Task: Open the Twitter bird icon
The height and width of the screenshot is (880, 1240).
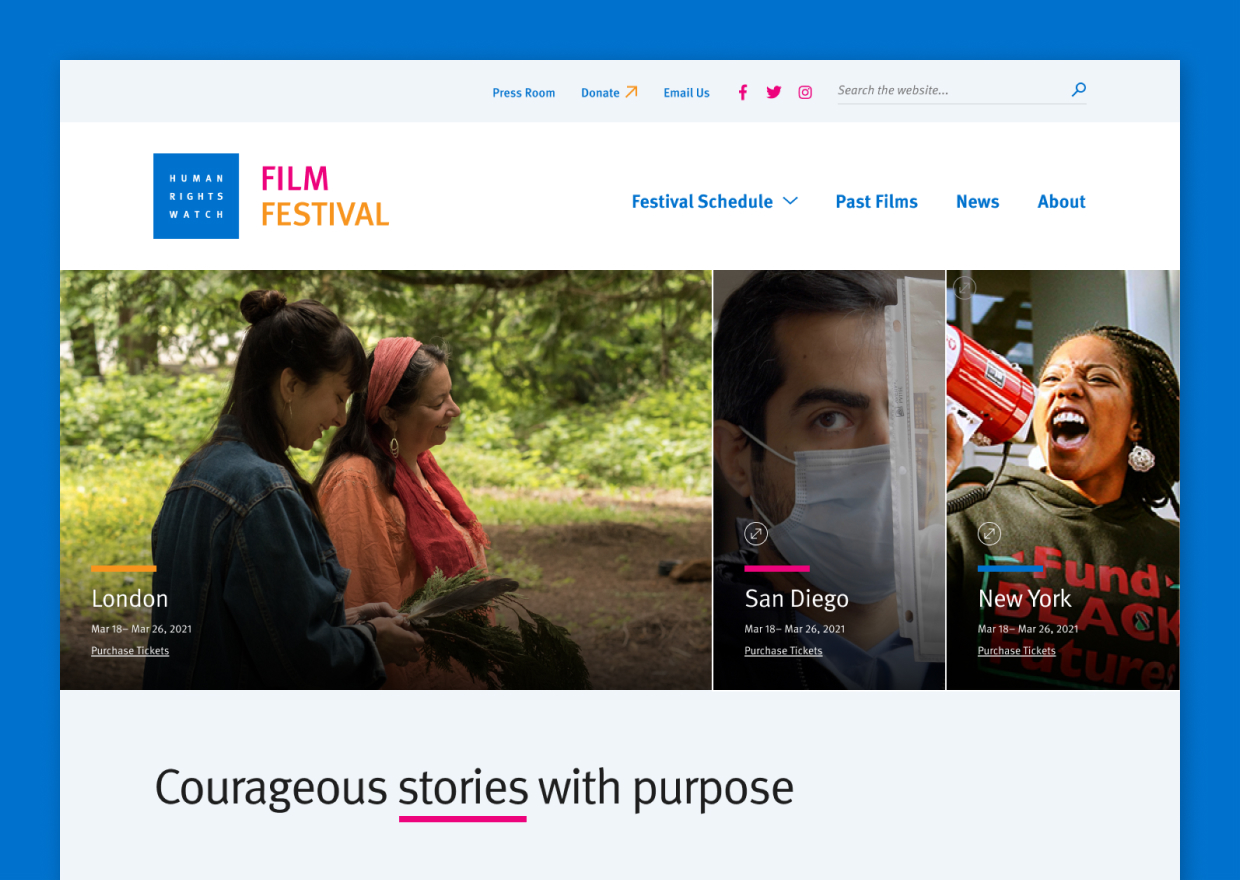Action: (774, 92)
